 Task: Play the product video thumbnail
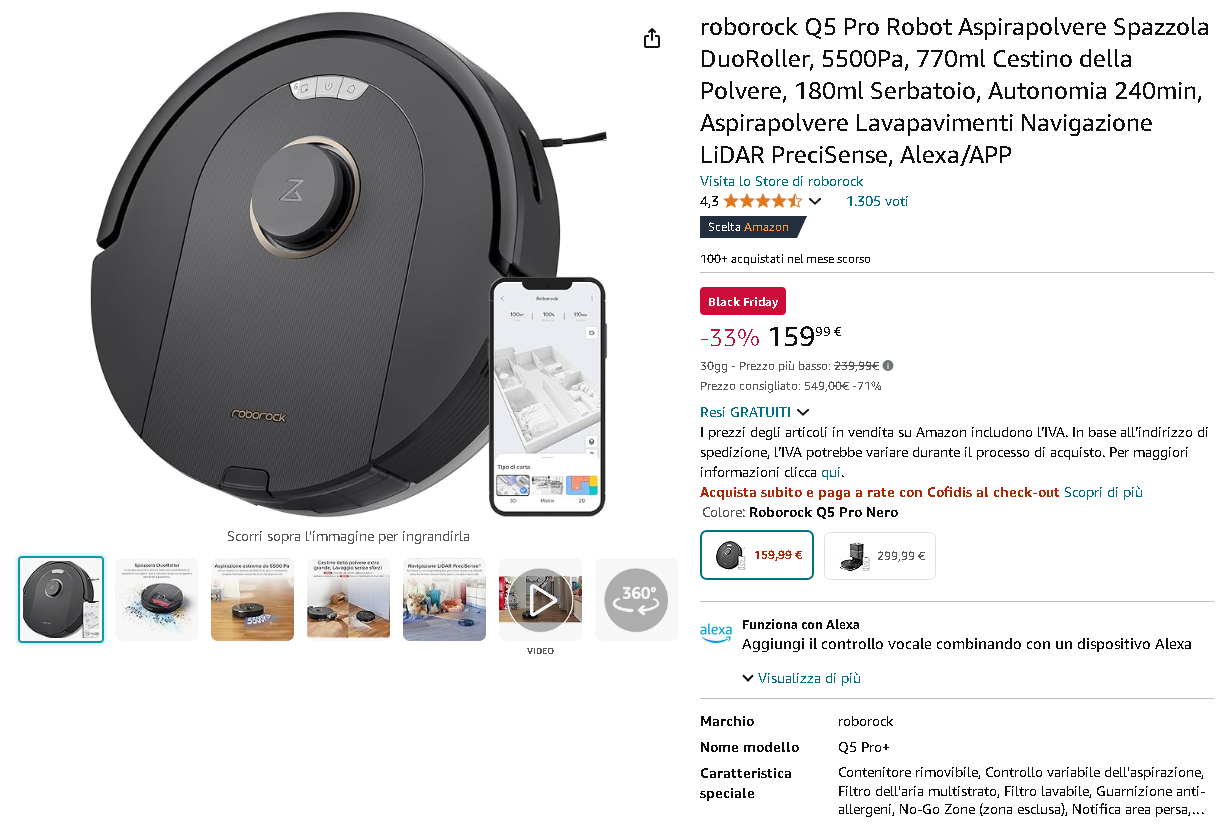541,599
